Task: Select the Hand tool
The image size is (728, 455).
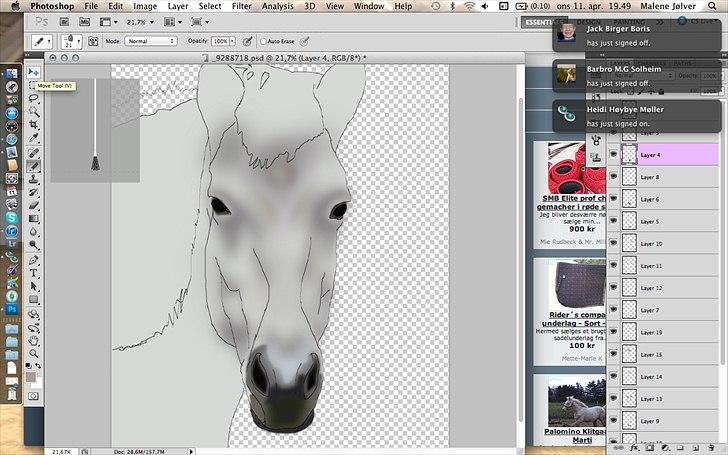Action: 34,338
